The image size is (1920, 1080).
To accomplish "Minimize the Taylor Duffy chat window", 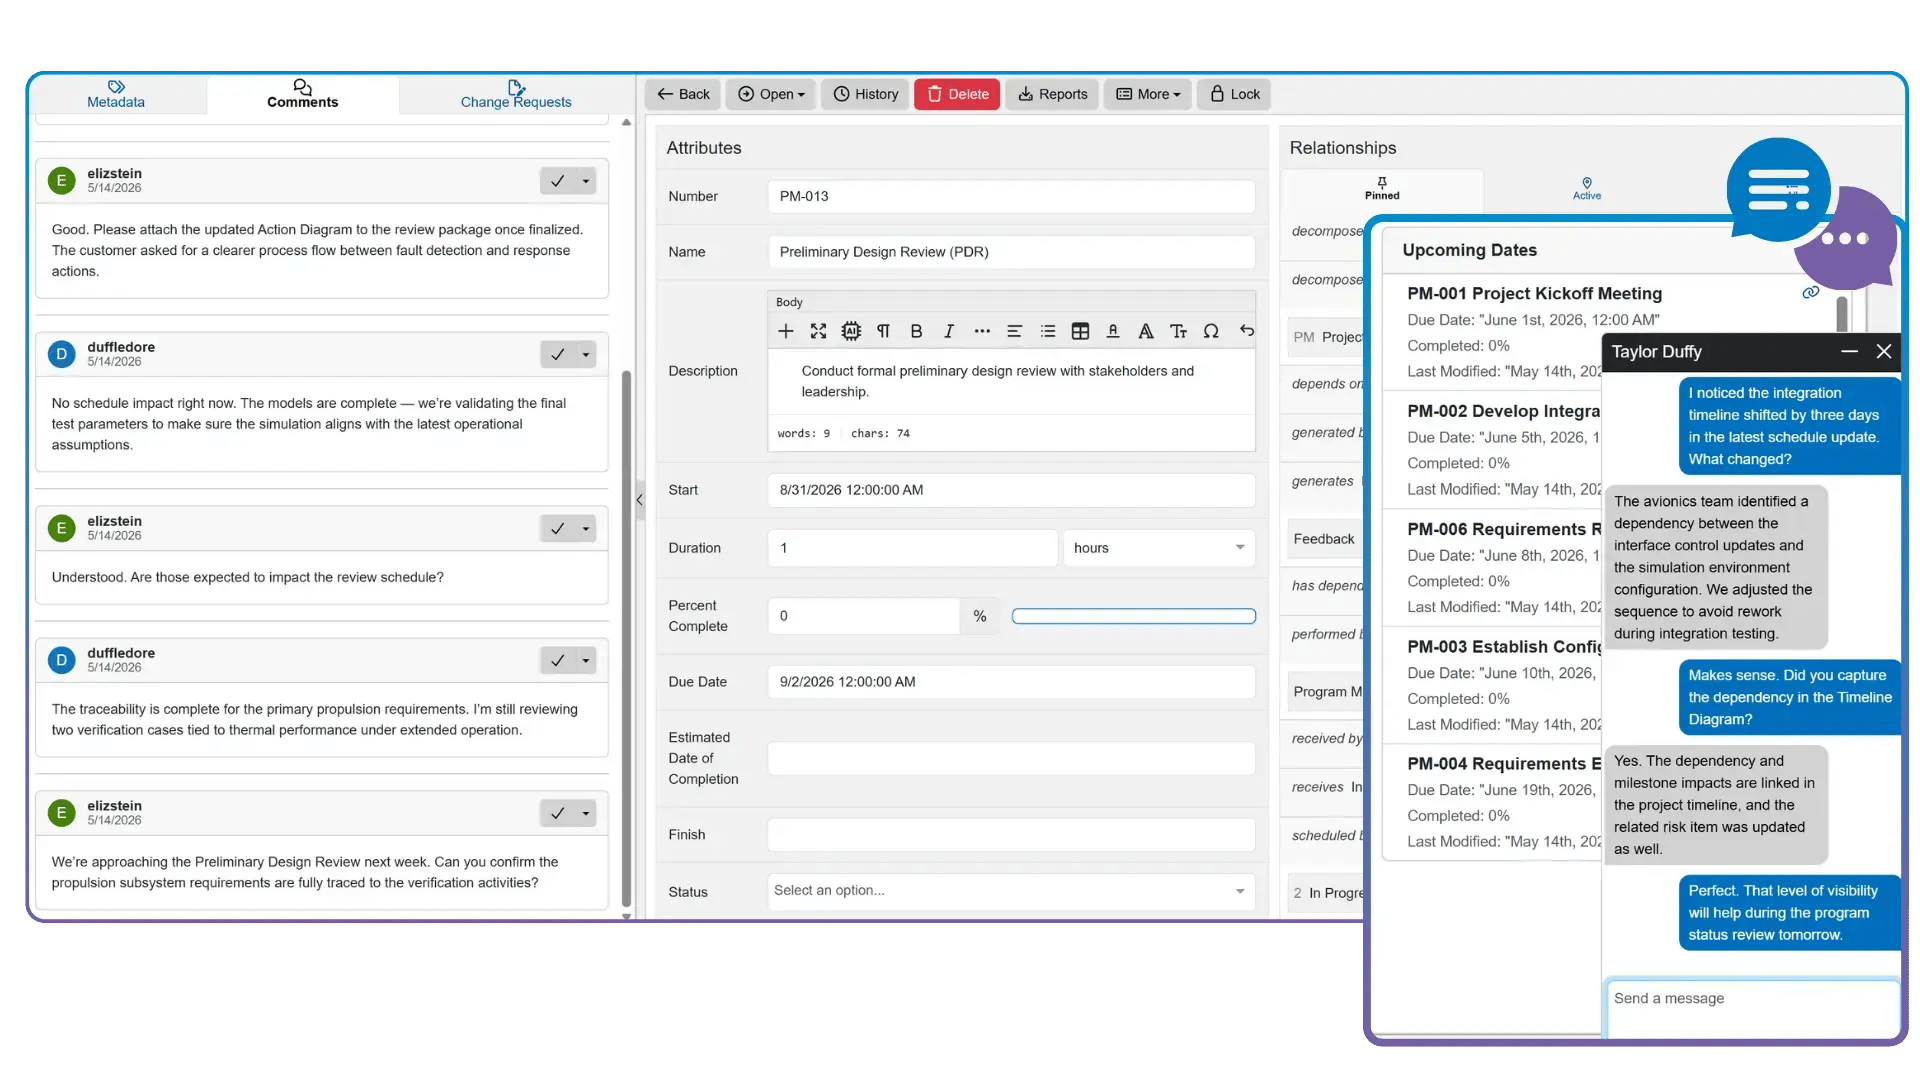I will tap(1849, 352).
